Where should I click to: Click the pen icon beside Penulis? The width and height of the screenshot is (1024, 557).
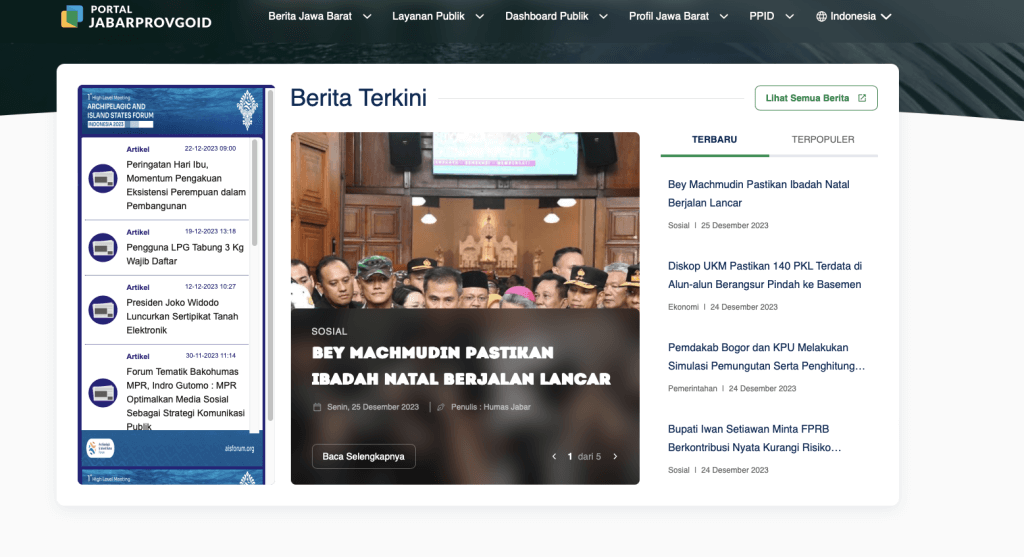[441, 407]
